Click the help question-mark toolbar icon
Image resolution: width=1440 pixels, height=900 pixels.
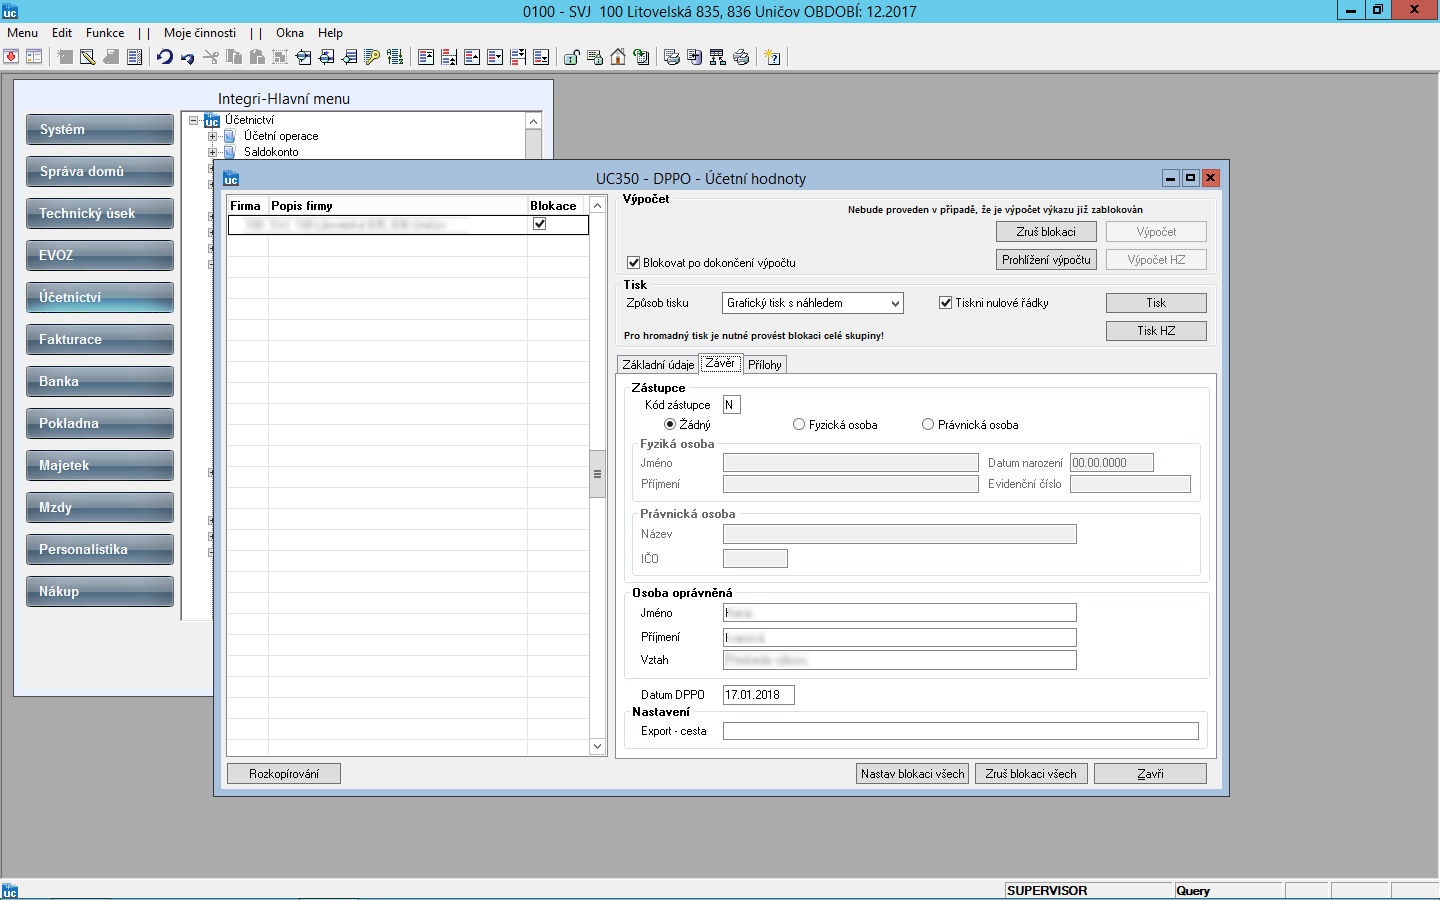[773, 57]
